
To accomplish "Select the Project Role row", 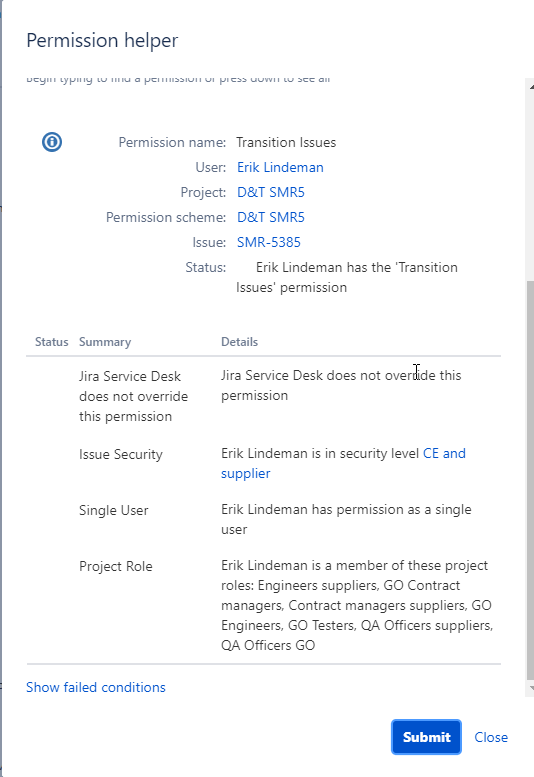I will click(x=264, y=606).
